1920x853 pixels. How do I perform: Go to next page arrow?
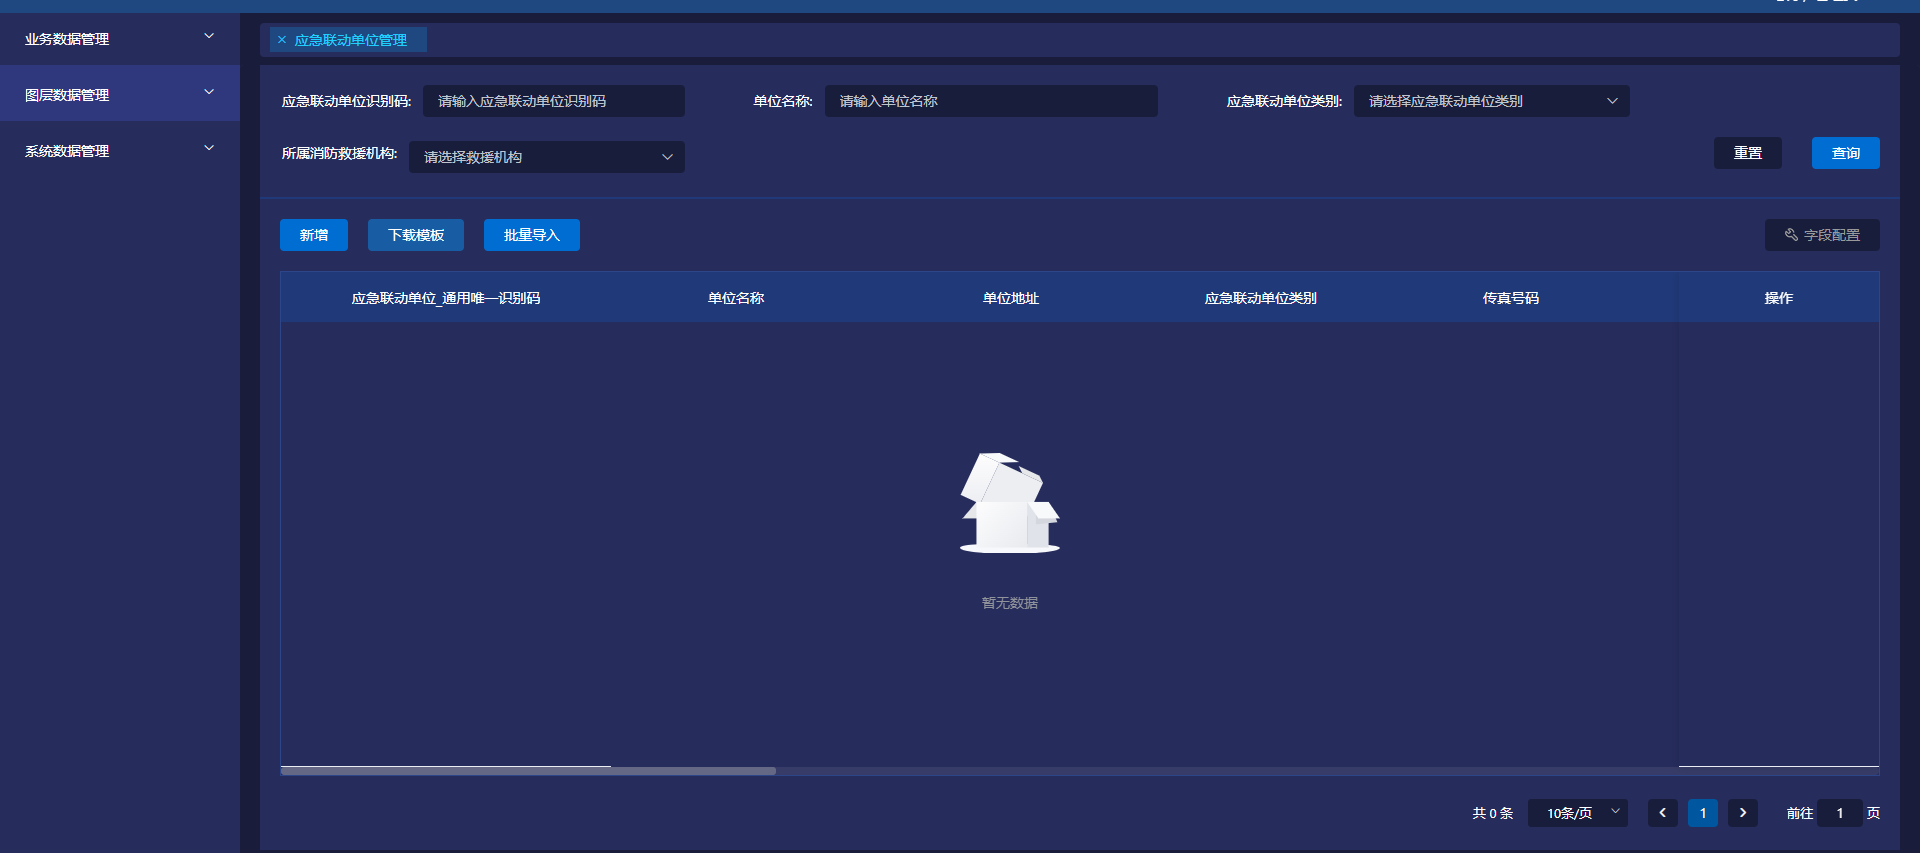tap(1742, 813)
